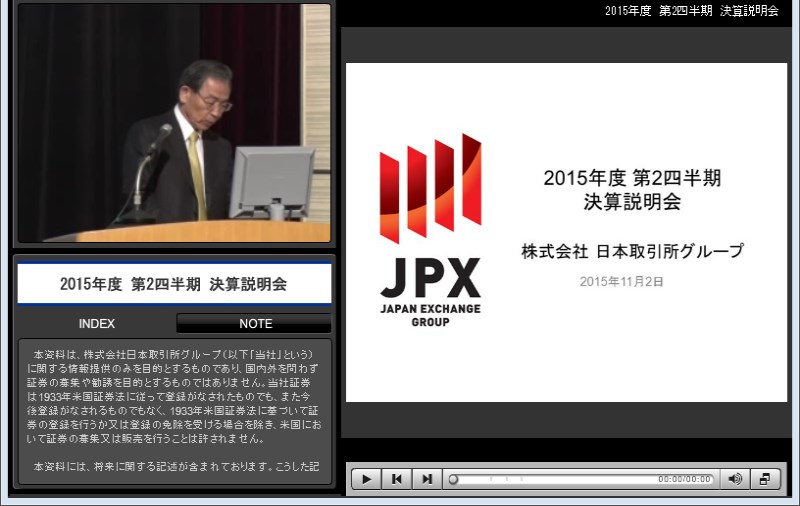The height and width of the screenshot is (506, 800).
Task: Click the first chapter marker on the seek bar
Action: [491, 479]
